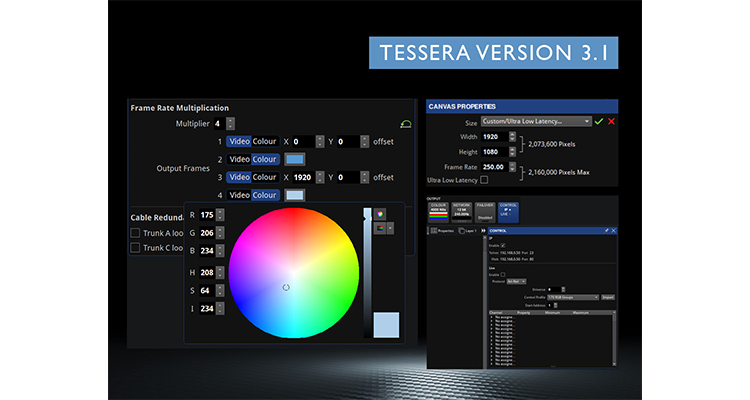Image resolution: width=750 pixels, height=400 pixels.
Task: Click the Minimum column header
Action: coord(552,313)
